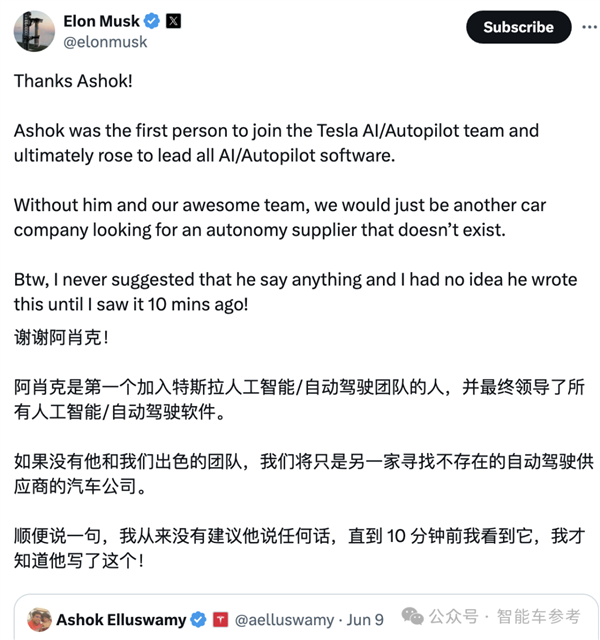The image size is (600, 640).
Task: Click Ashok Elluswamy's avatar in quoted post
Action: pyautogui.click(x=40, y=619)
